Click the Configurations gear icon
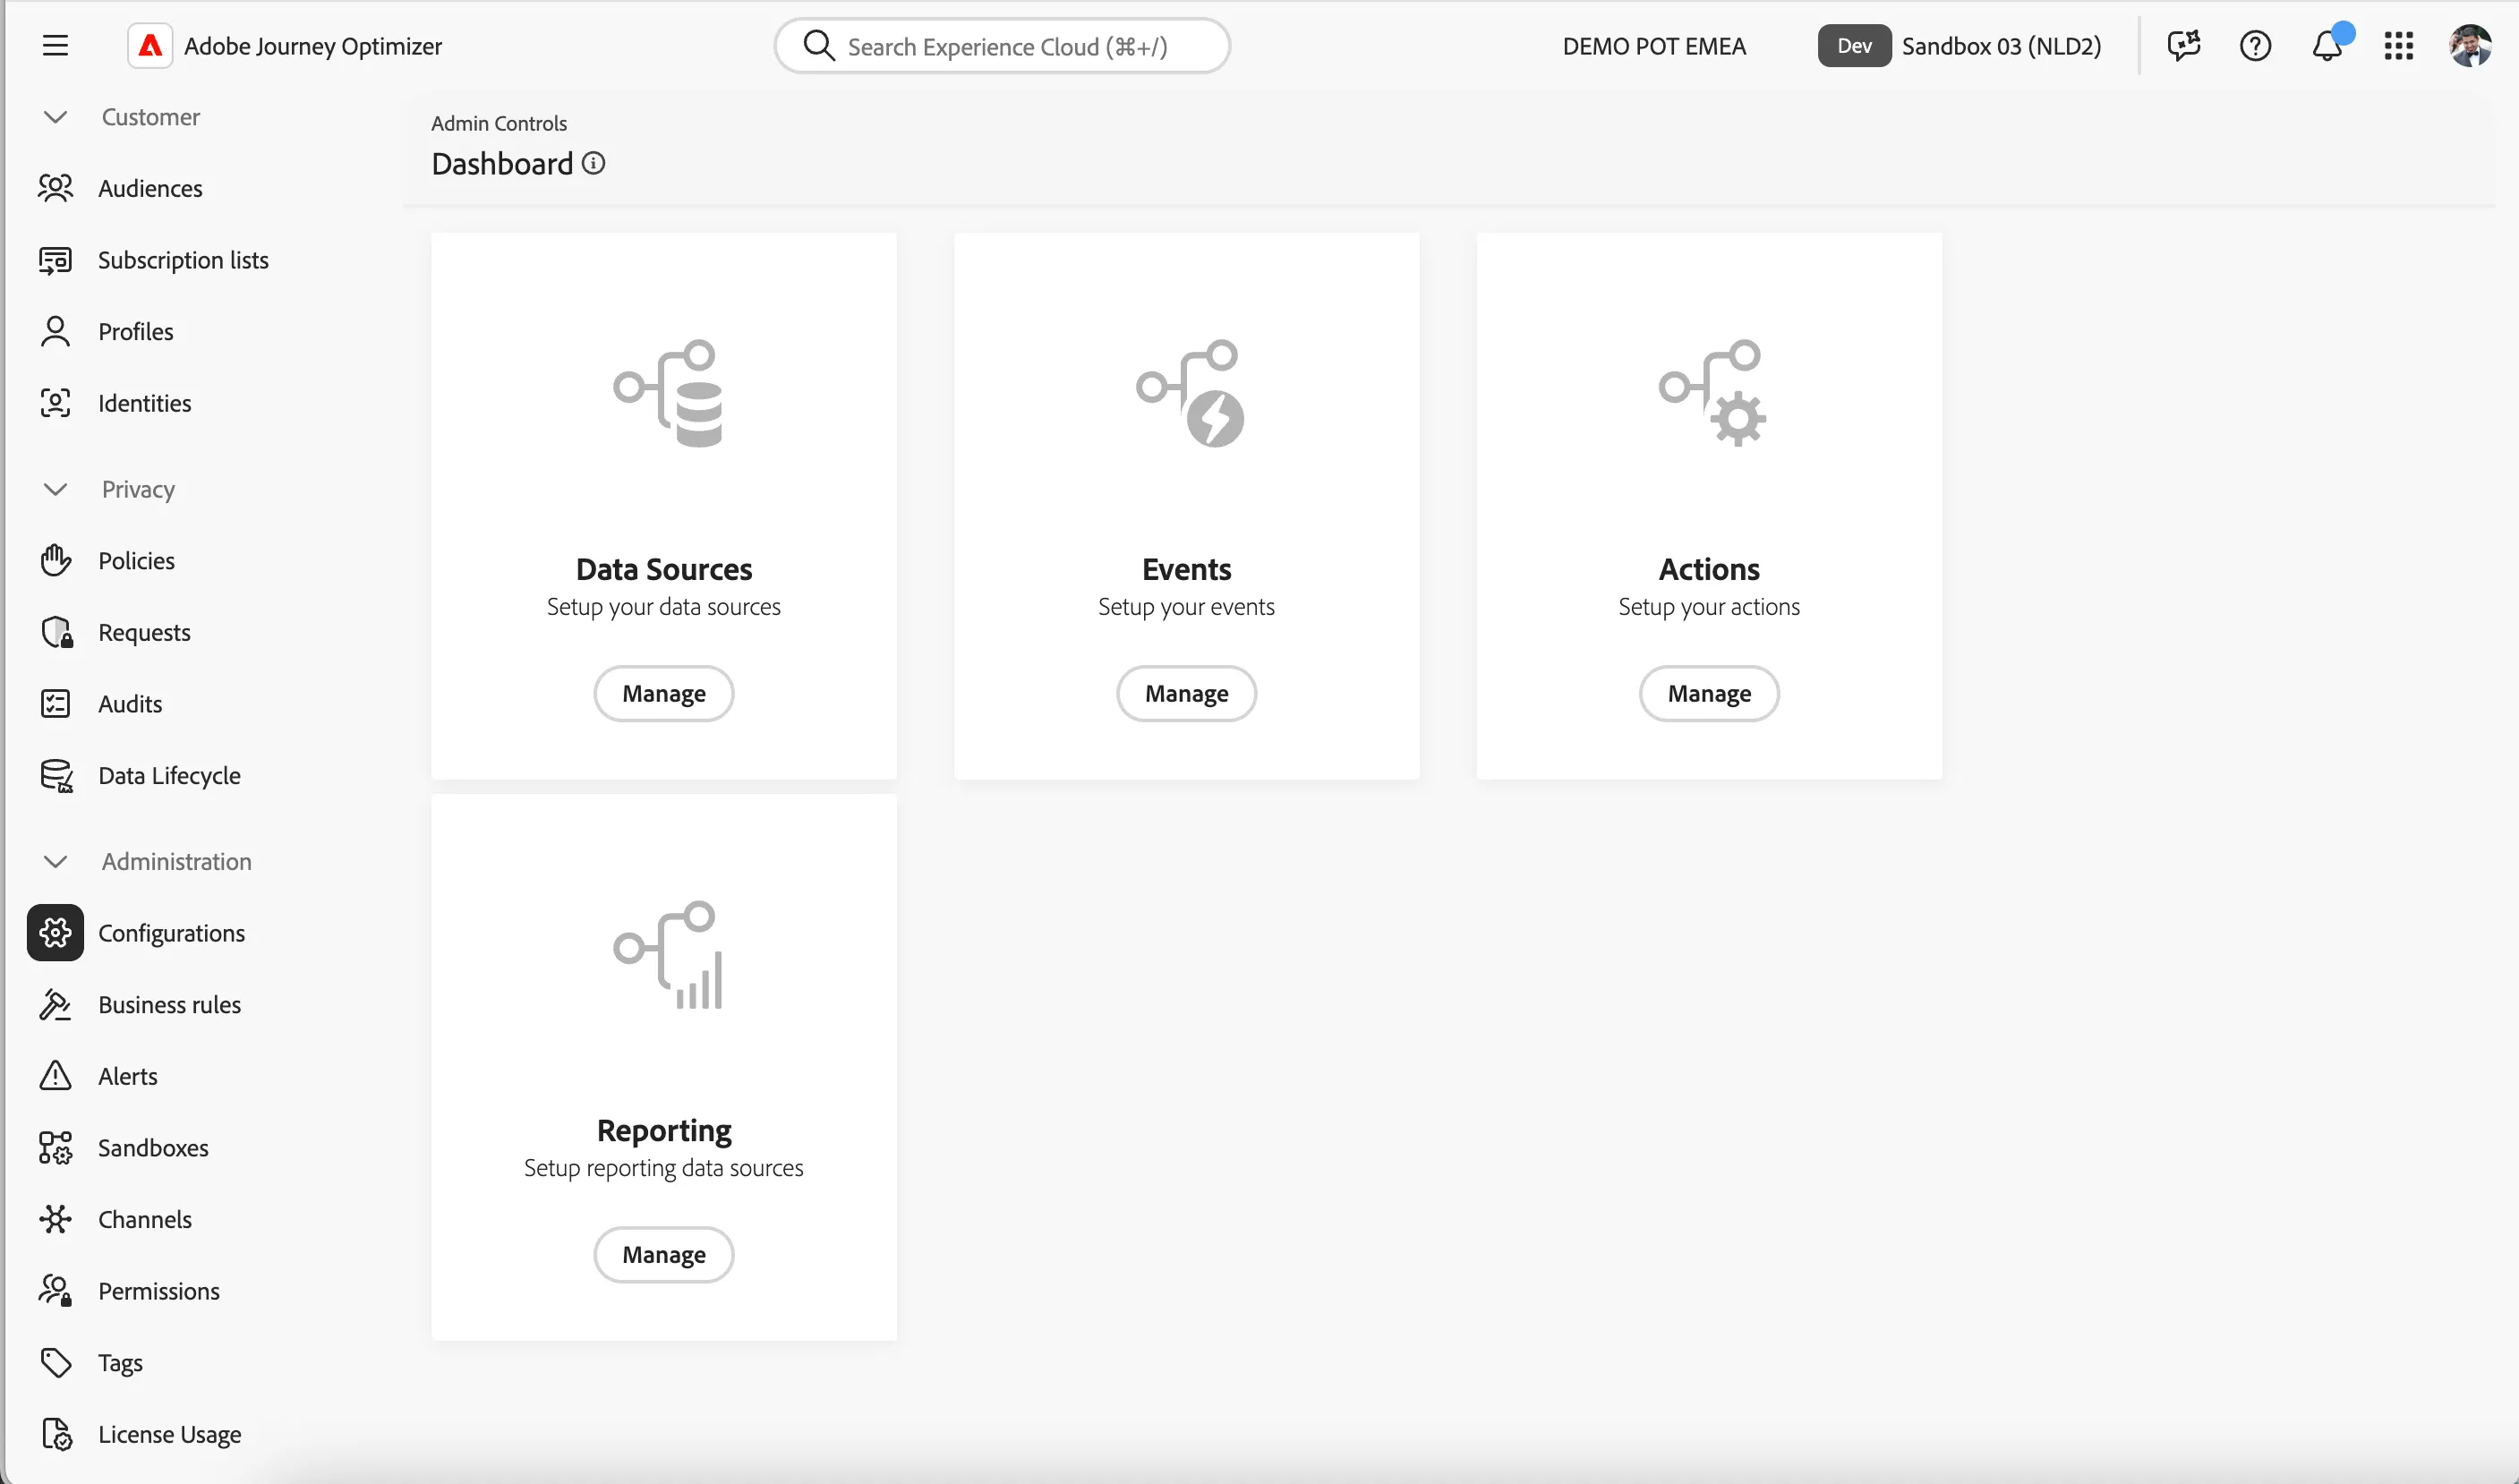This screenshot has height=1484, width=2519. [x=55, y=933]
